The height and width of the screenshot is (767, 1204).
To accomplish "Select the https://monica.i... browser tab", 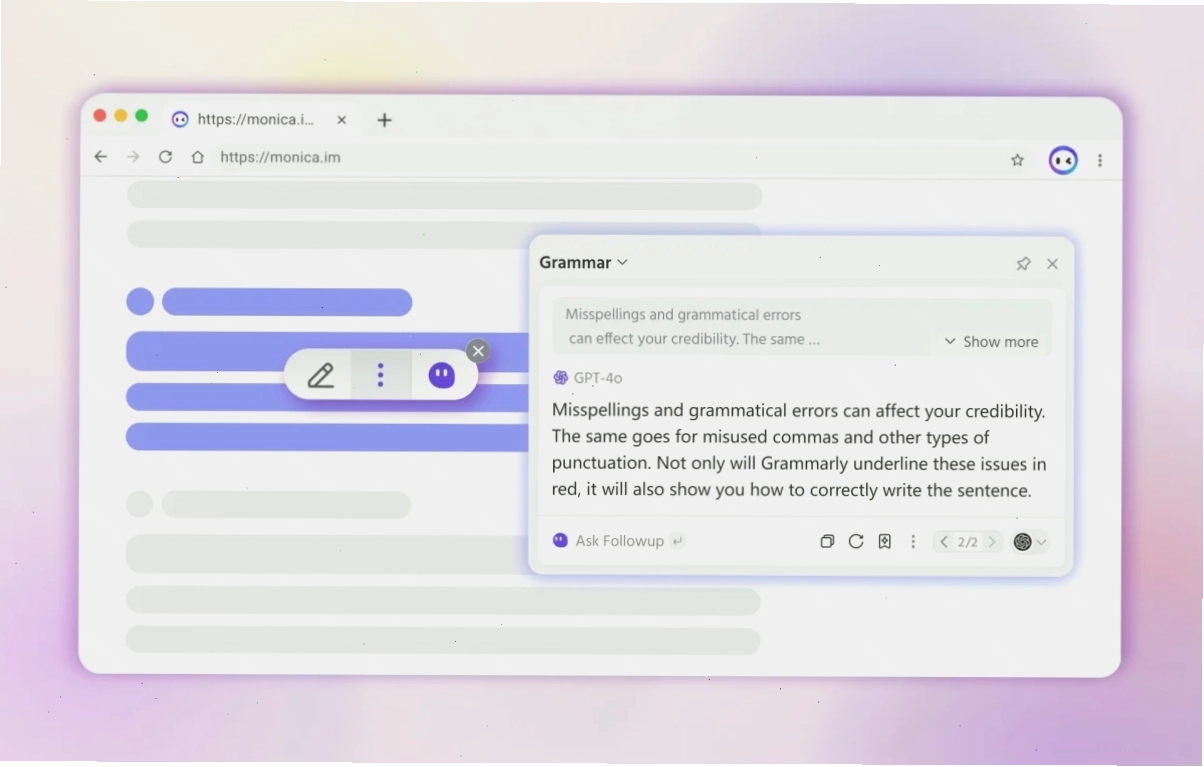I will click(258, 120).
